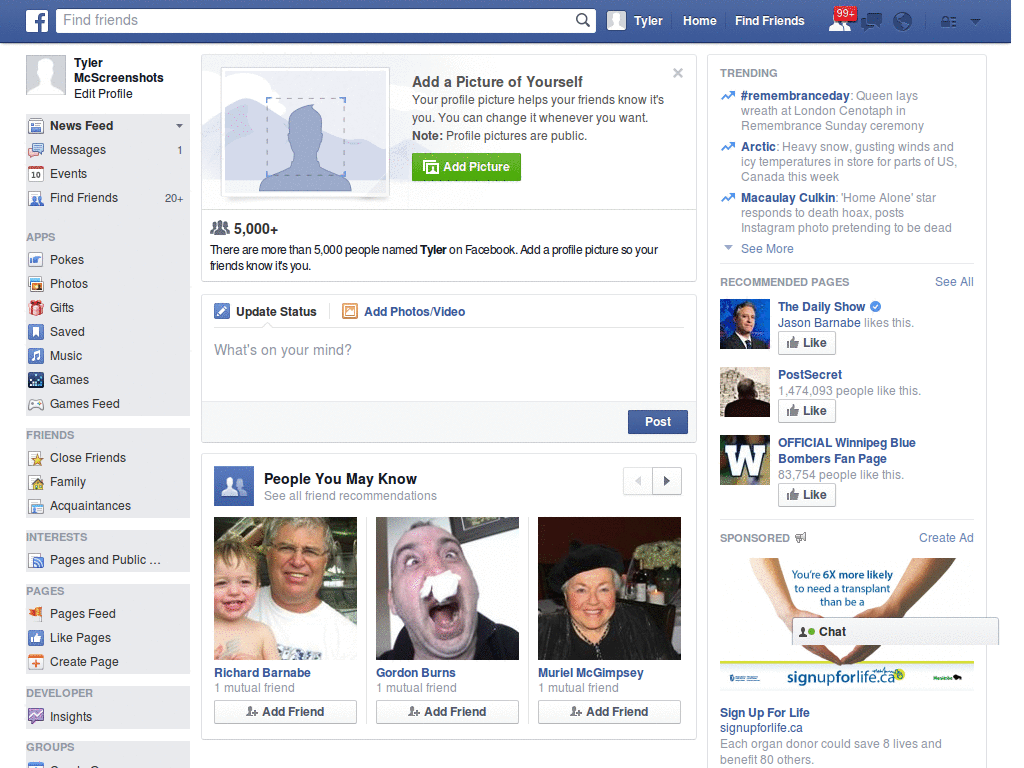Open the Sign Up For Life ad link
The width and height of the screenshot is (1024, 768).
click(765, 712)
